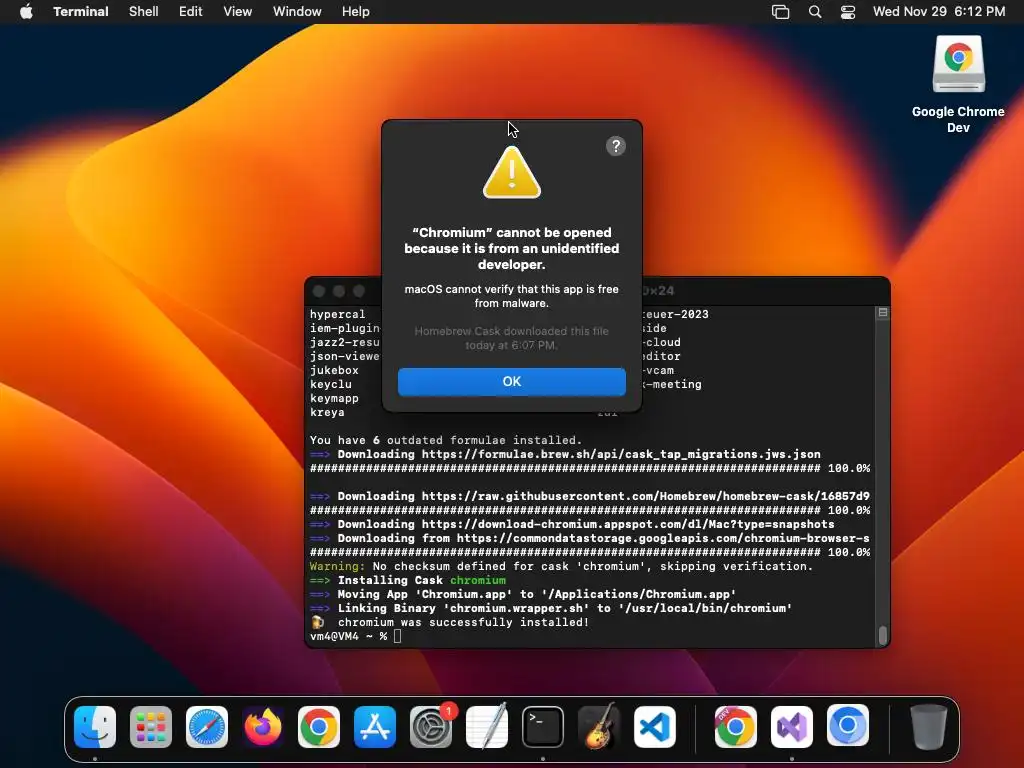
Task: Open the Shell menu
Action: point(144,12)
